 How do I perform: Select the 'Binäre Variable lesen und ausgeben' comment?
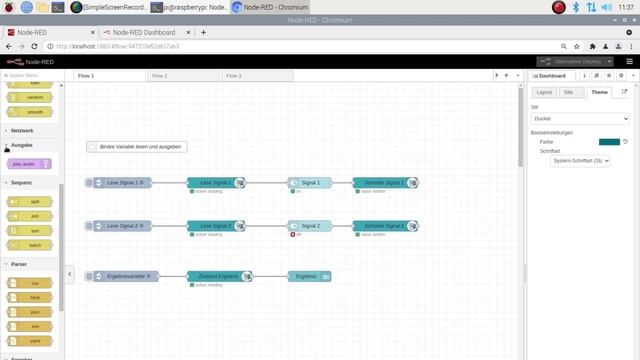[x=137, y=147]
